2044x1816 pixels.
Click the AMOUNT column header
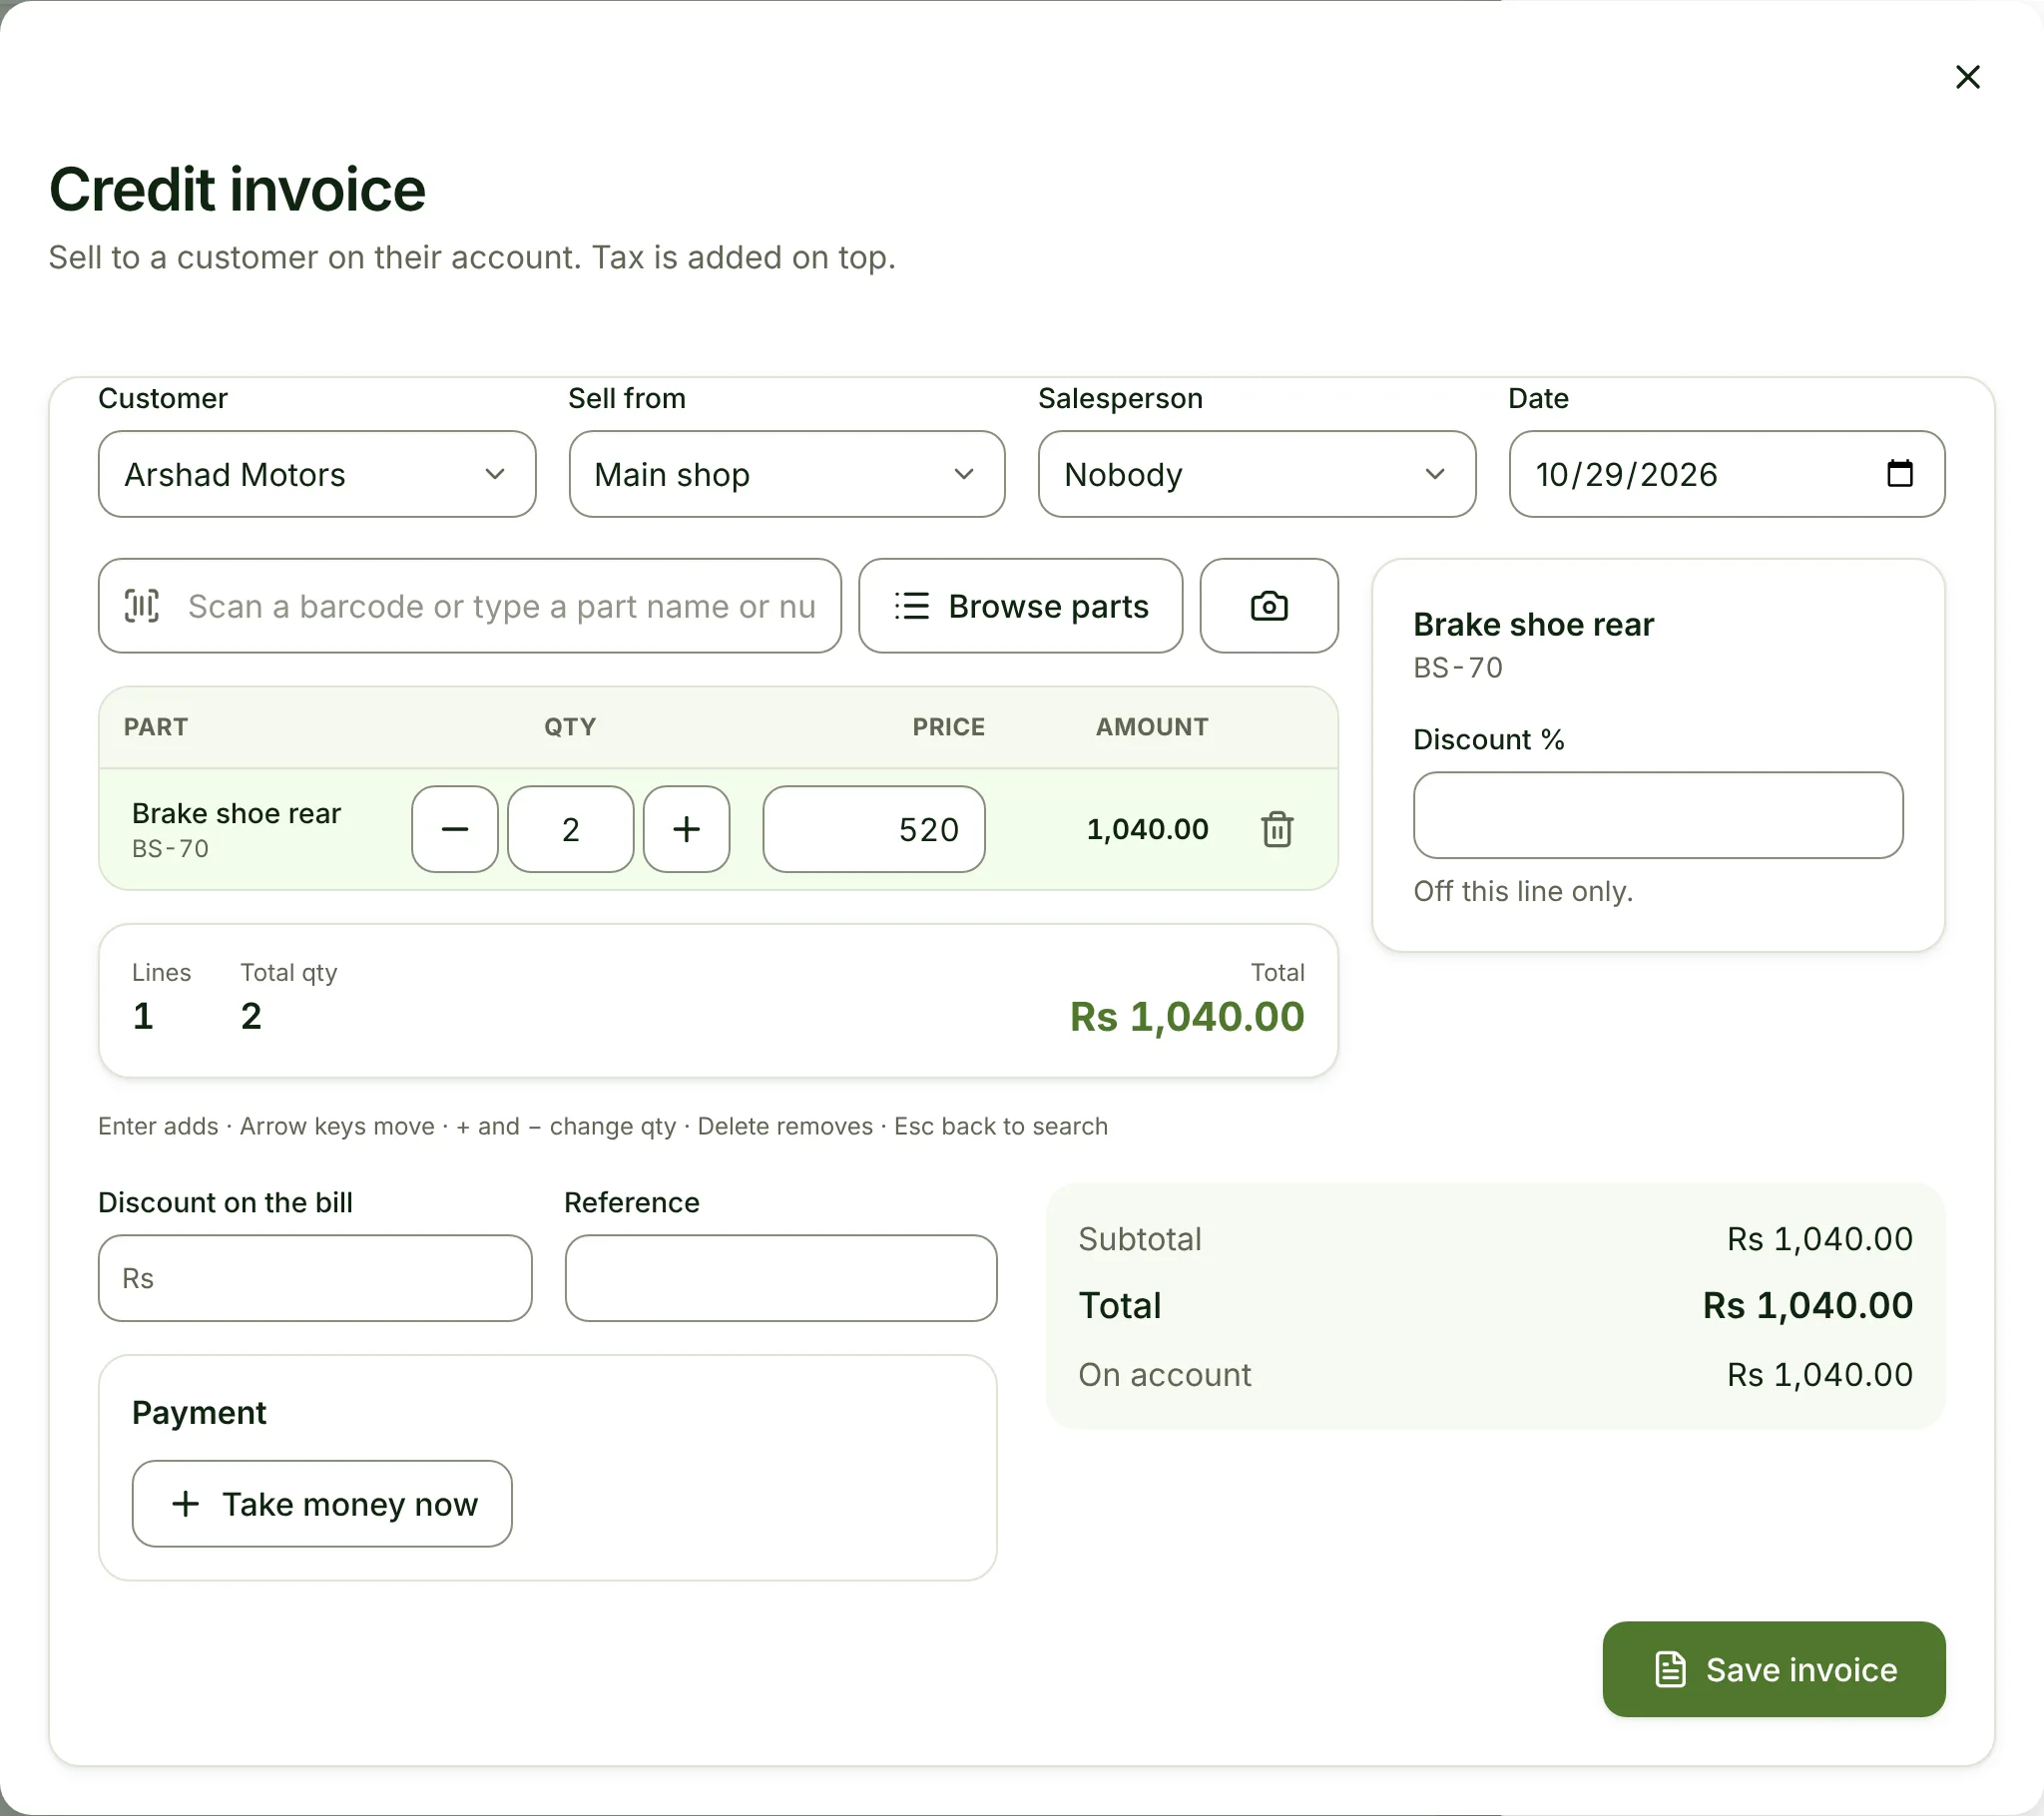[x=1152, y=727]
